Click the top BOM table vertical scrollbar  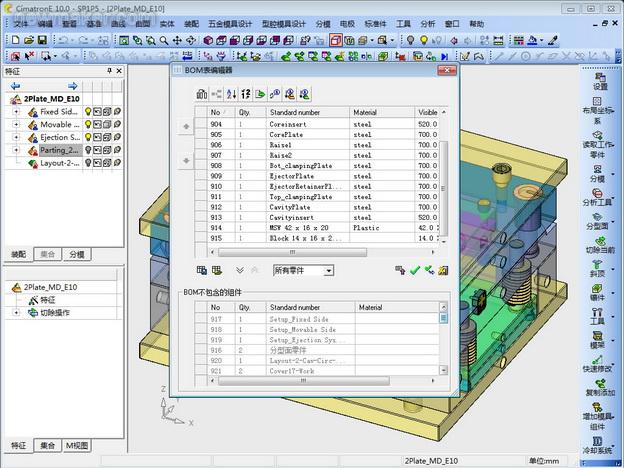coord(443,188)
